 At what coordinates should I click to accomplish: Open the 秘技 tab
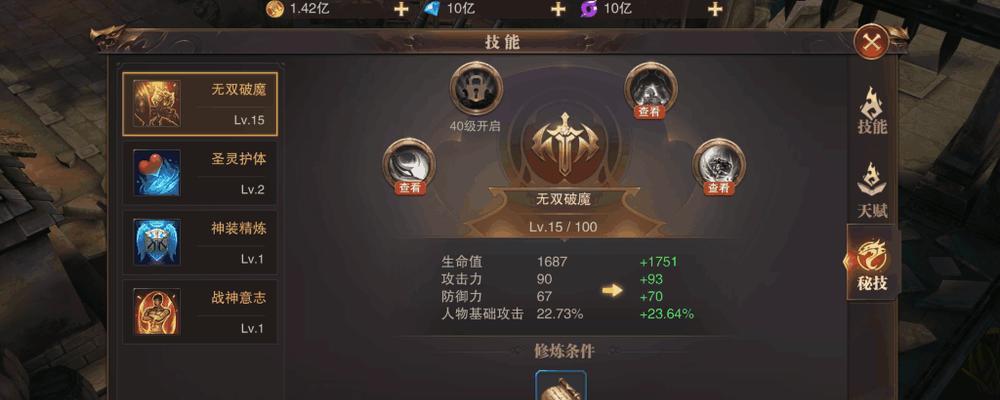[x=872, y=263]
